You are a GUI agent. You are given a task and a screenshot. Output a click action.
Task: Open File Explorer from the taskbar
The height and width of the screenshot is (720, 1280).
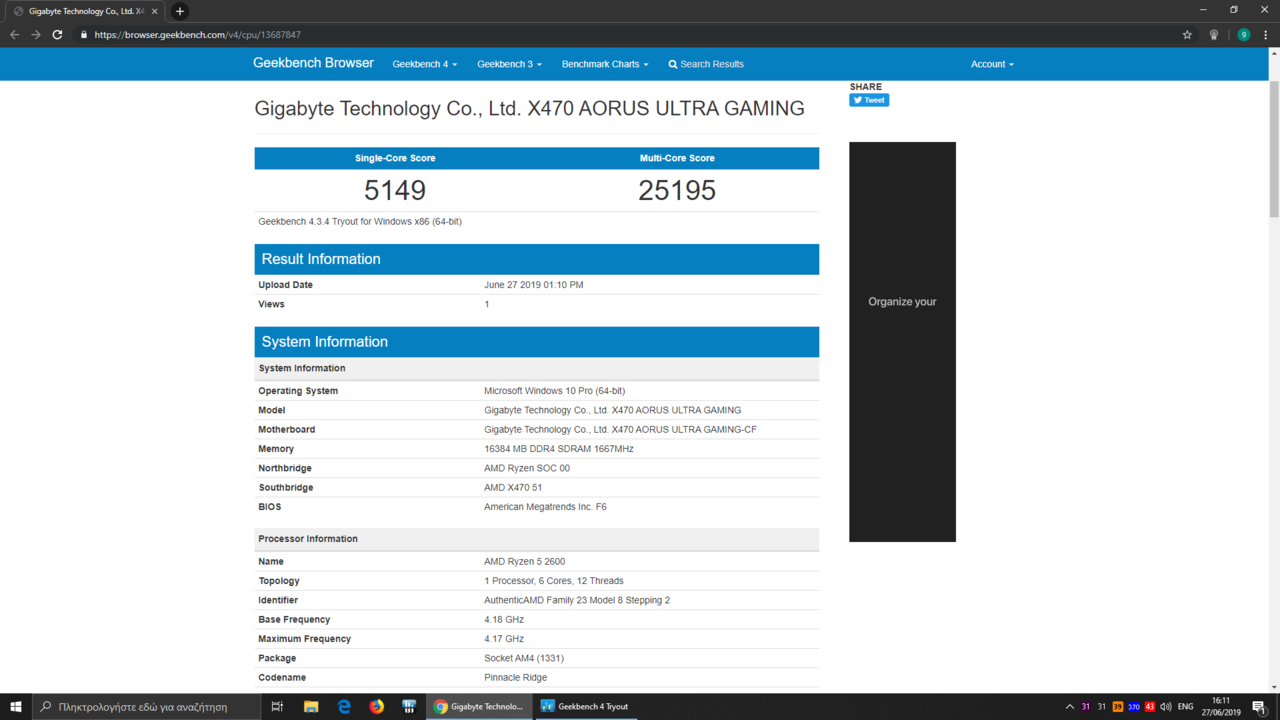[x=311, y=706]
